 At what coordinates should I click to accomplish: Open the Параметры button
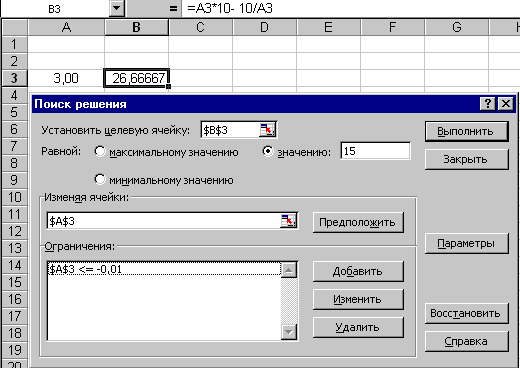click(x=467, y=243)
